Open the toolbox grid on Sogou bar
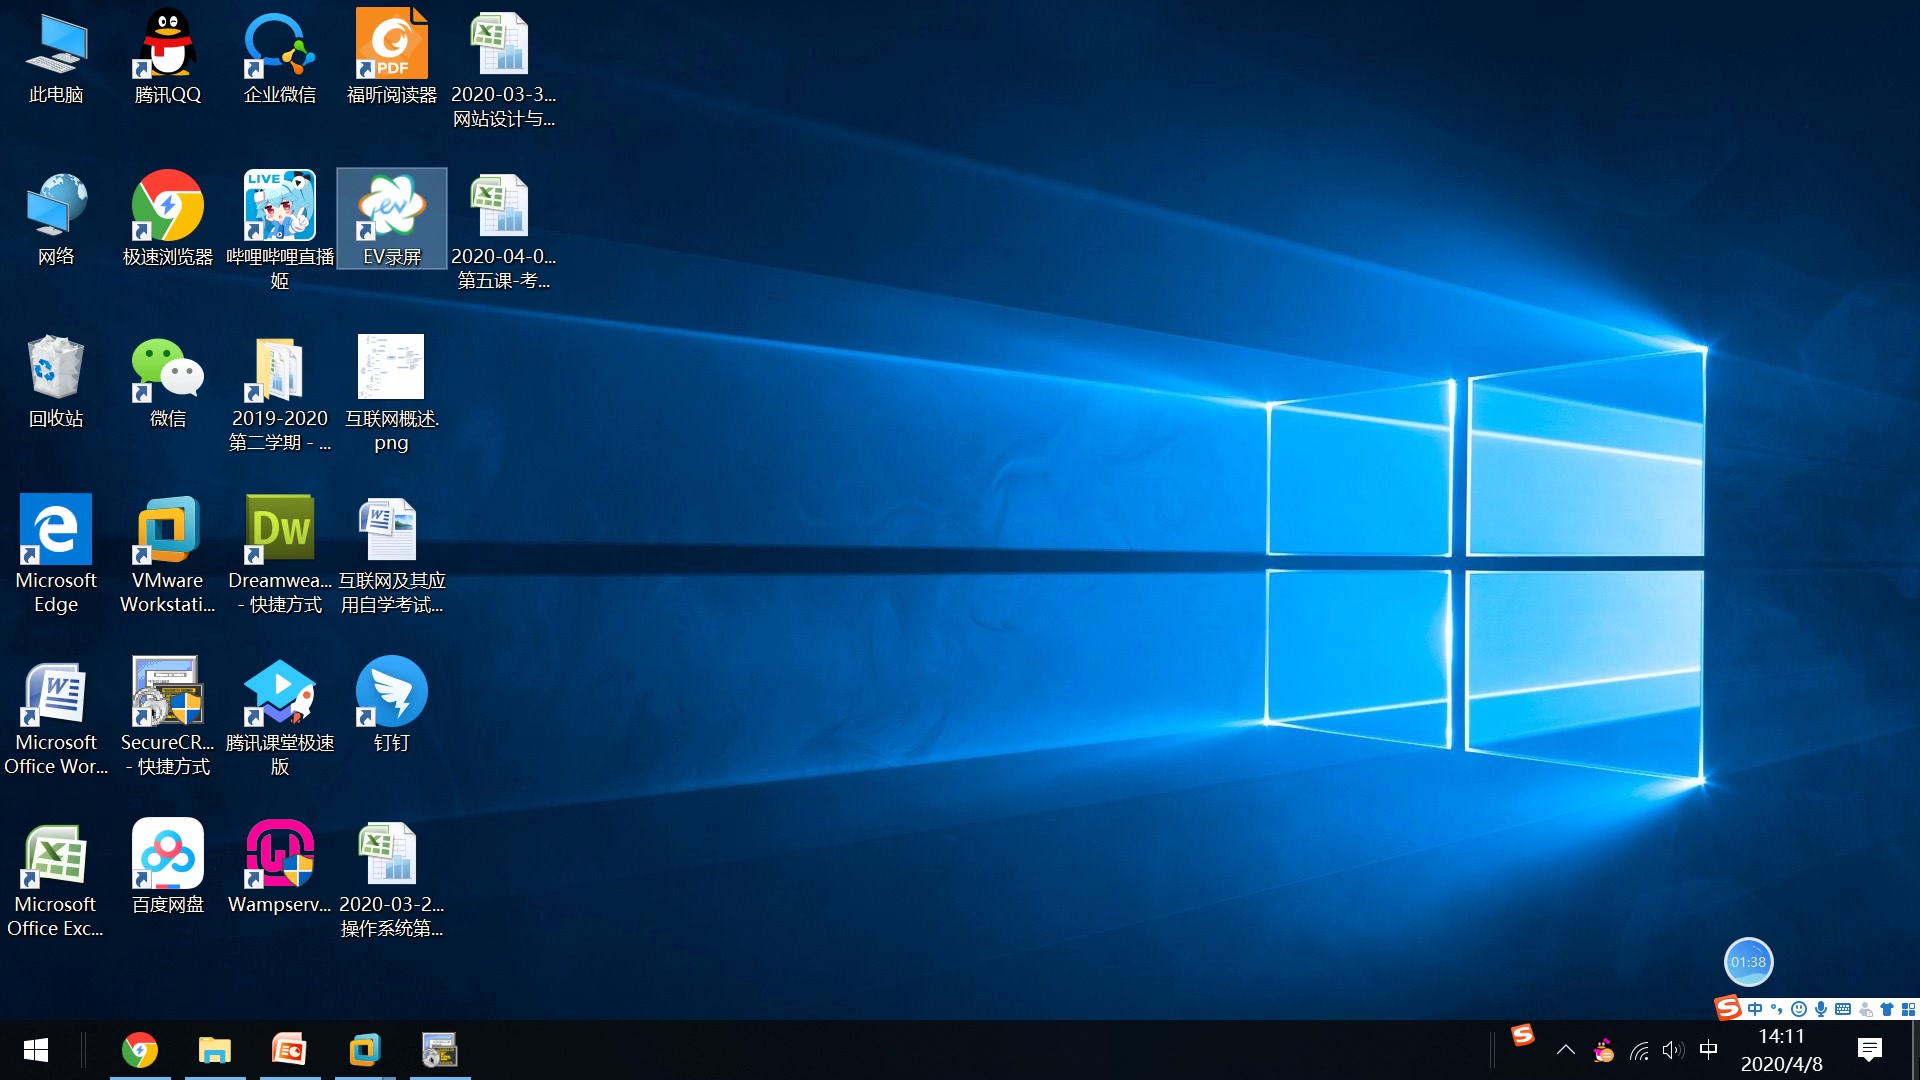This screenshot has width=1920, height=1080. pyautogui.click(x=1908, y=1009)
